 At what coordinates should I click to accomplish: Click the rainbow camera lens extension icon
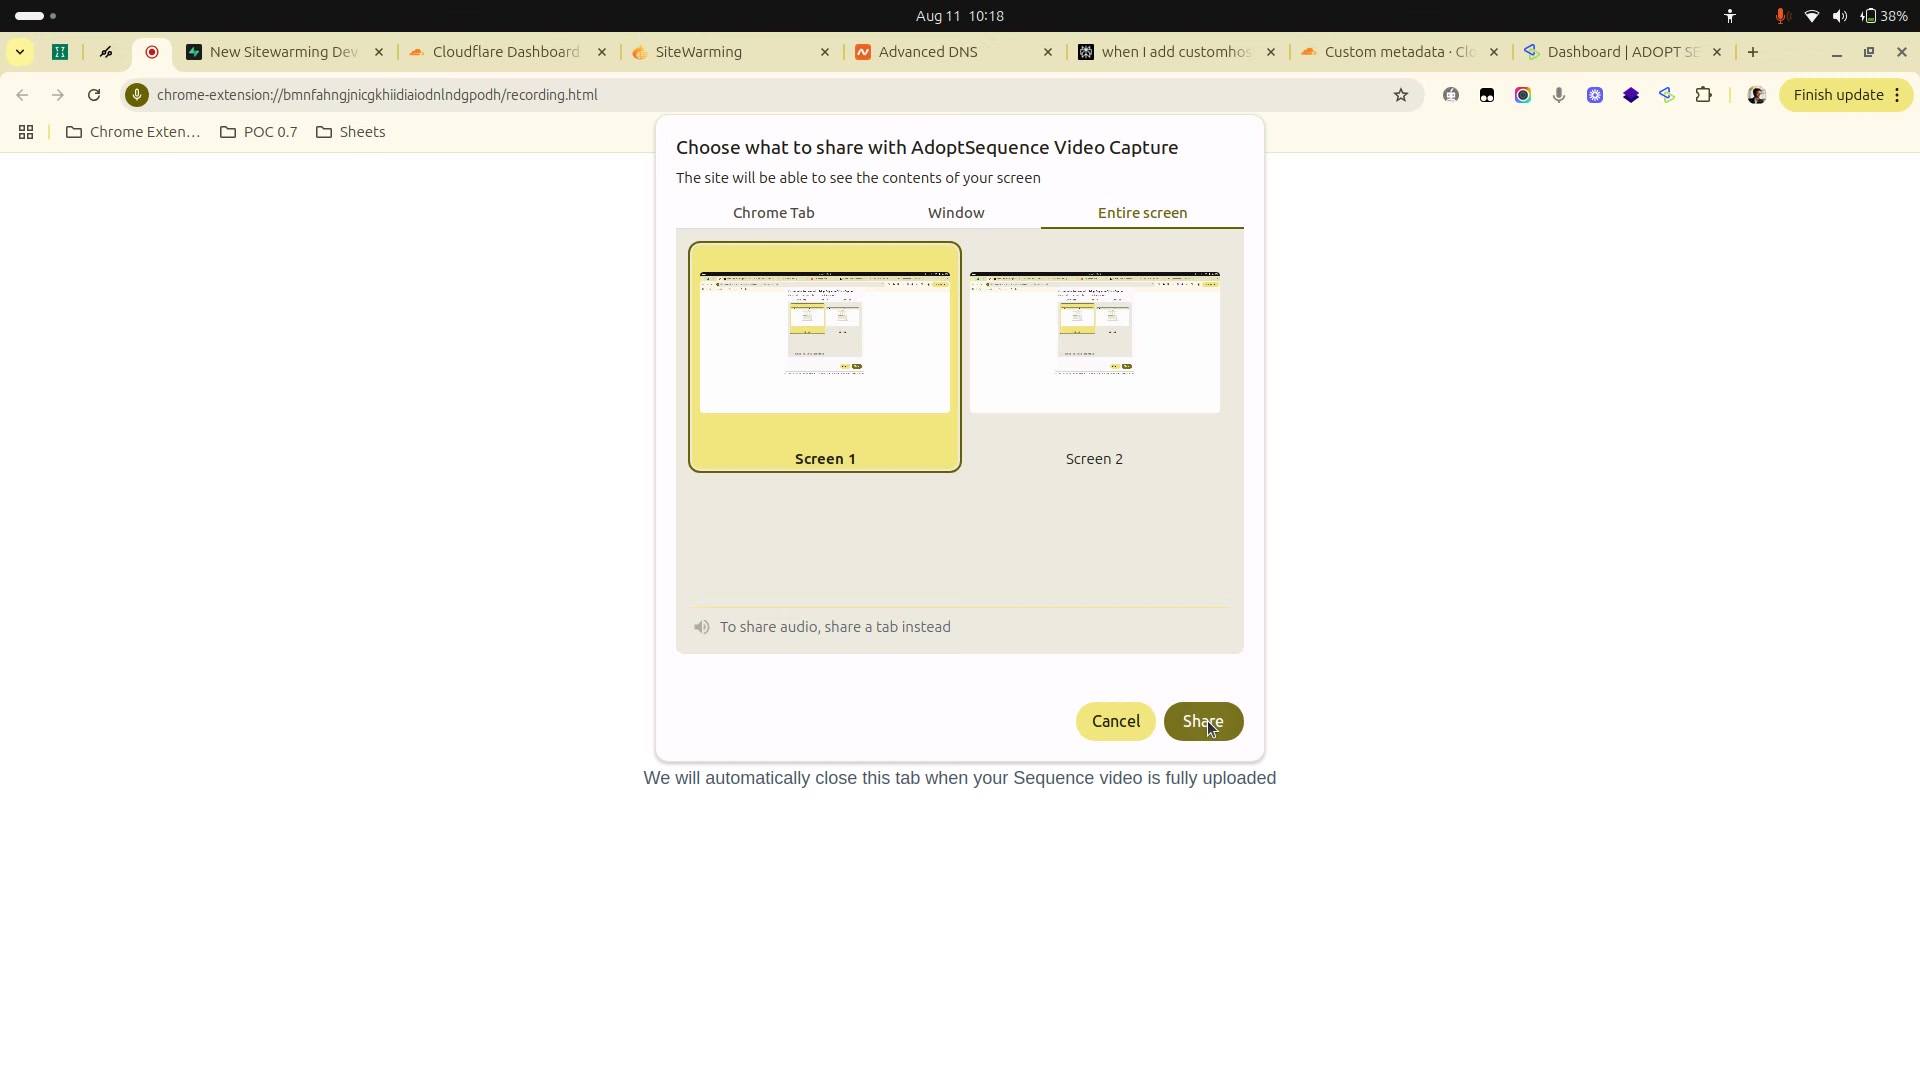[x=1522, y=95]
